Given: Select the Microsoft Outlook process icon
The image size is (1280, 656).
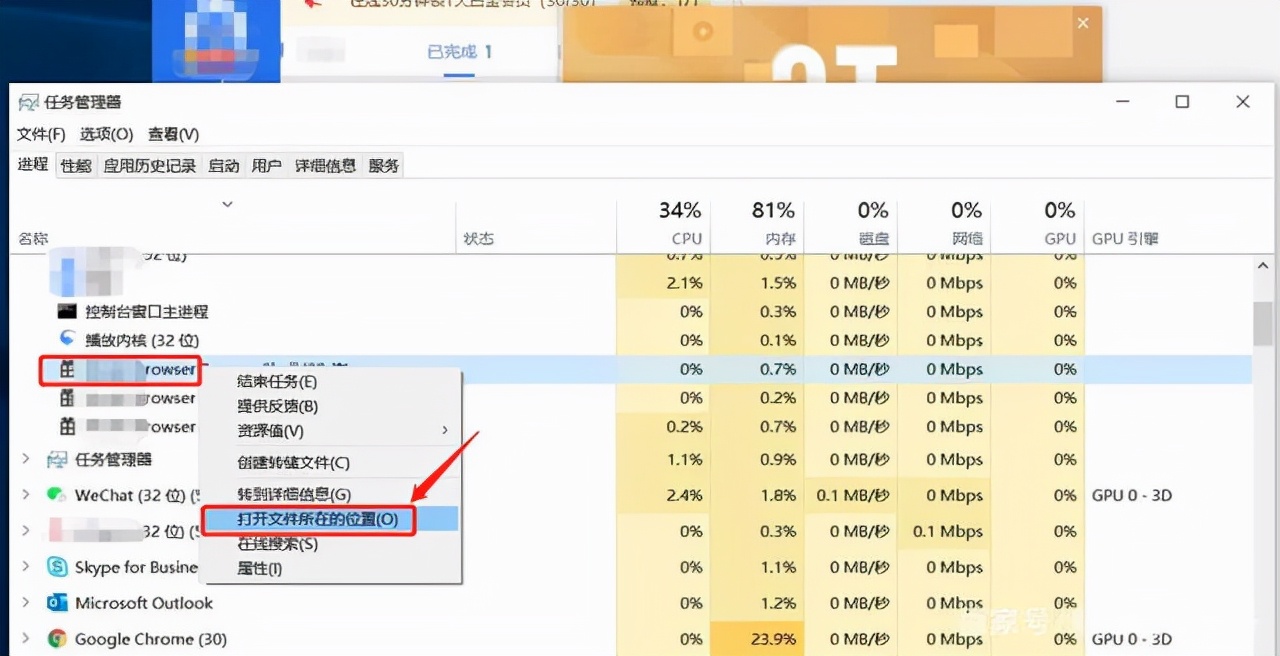Looking at the screenshot, I should point(57,603).
